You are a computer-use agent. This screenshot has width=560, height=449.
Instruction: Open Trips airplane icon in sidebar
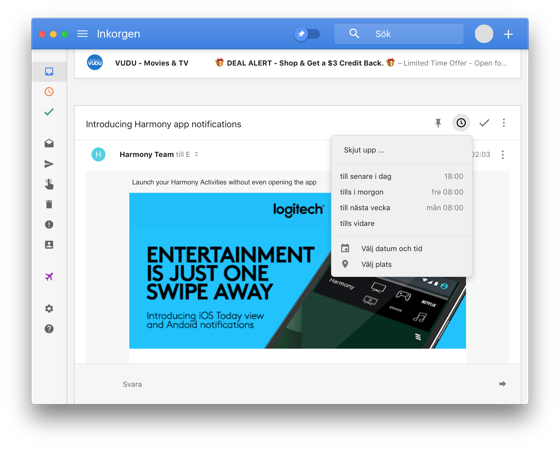click(x=49, y=276)
